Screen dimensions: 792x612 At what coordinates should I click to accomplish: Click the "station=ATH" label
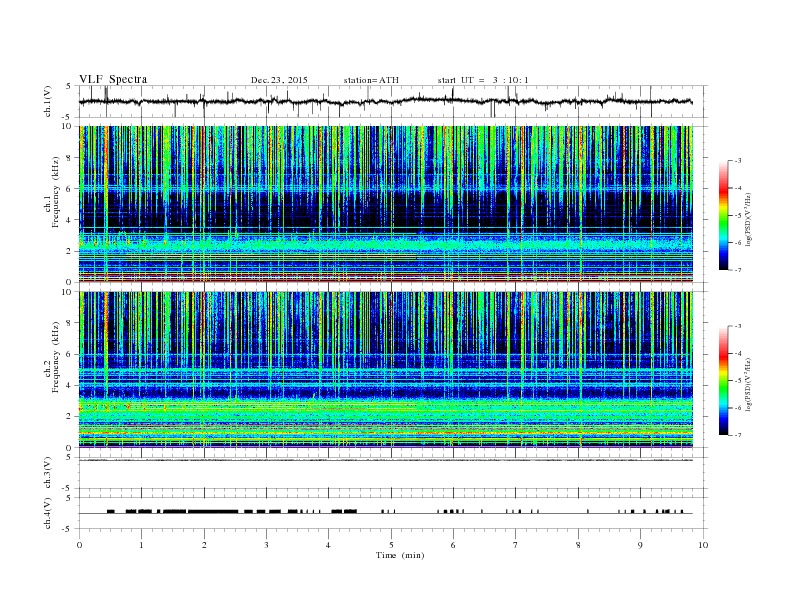pos(371,80)
